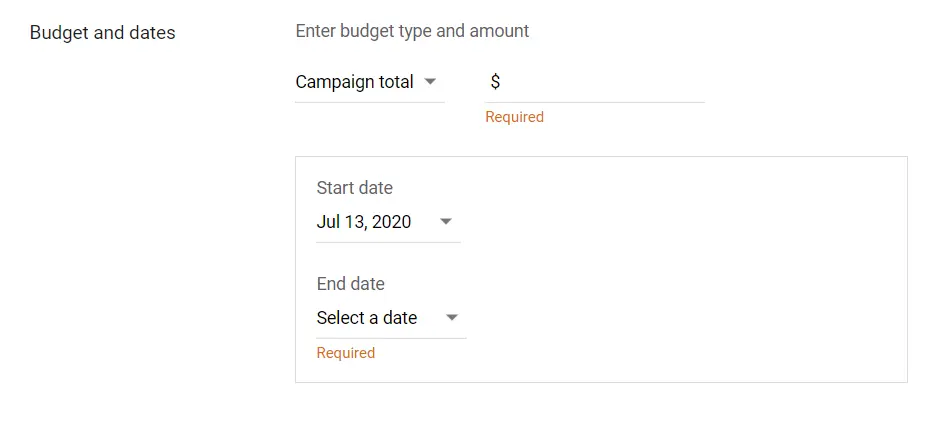
Task: Click the Start date label
Action: (x=354, y=188)
